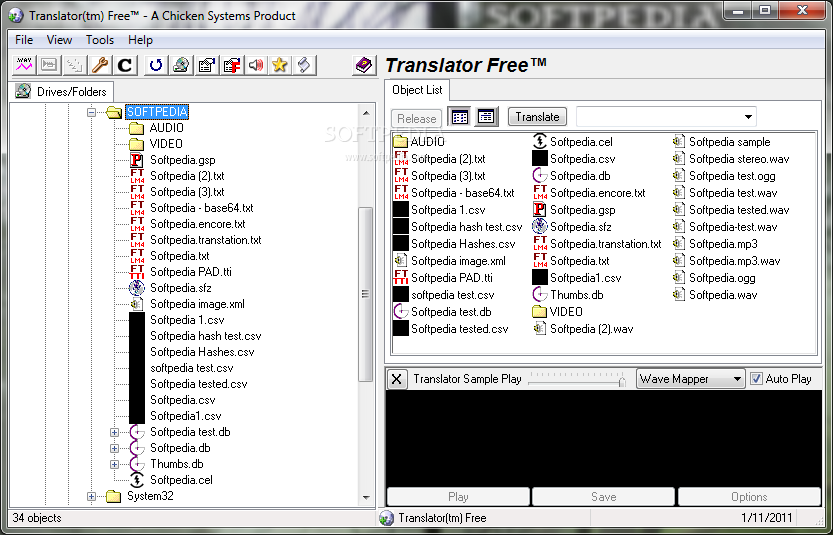Screen dimensions: 833x535
Task: Select the Drives/Folders tab
Action: tap(62, 91)
